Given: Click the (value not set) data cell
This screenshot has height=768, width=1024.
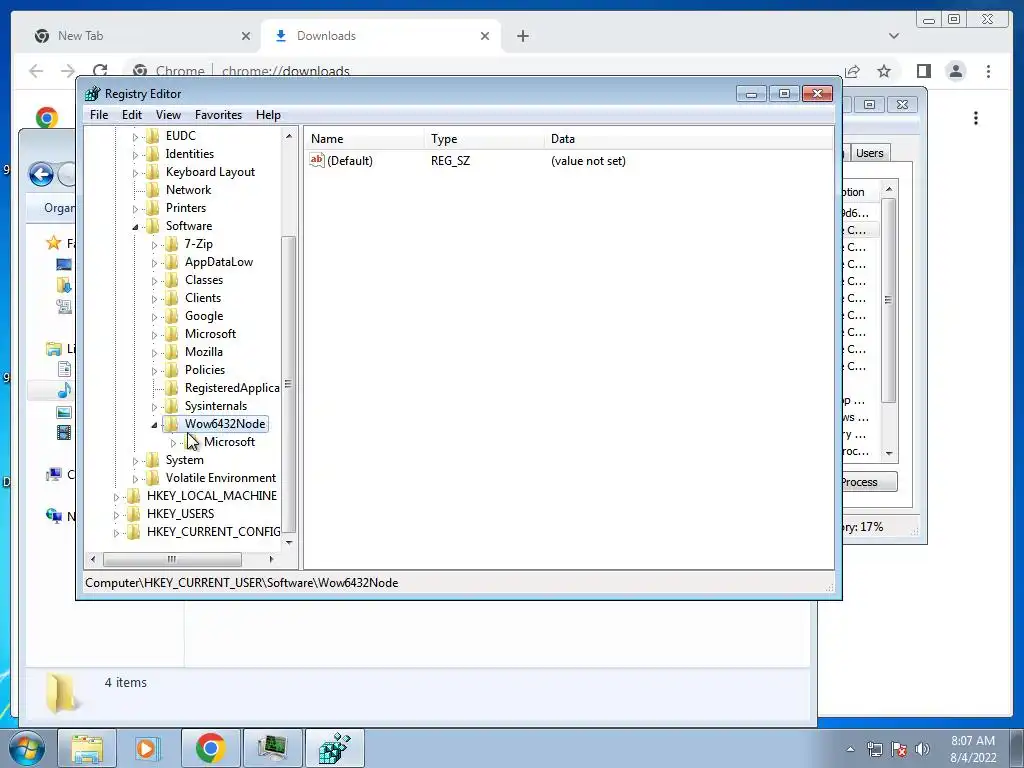Looking at the screenshot, I should [588, 161].
